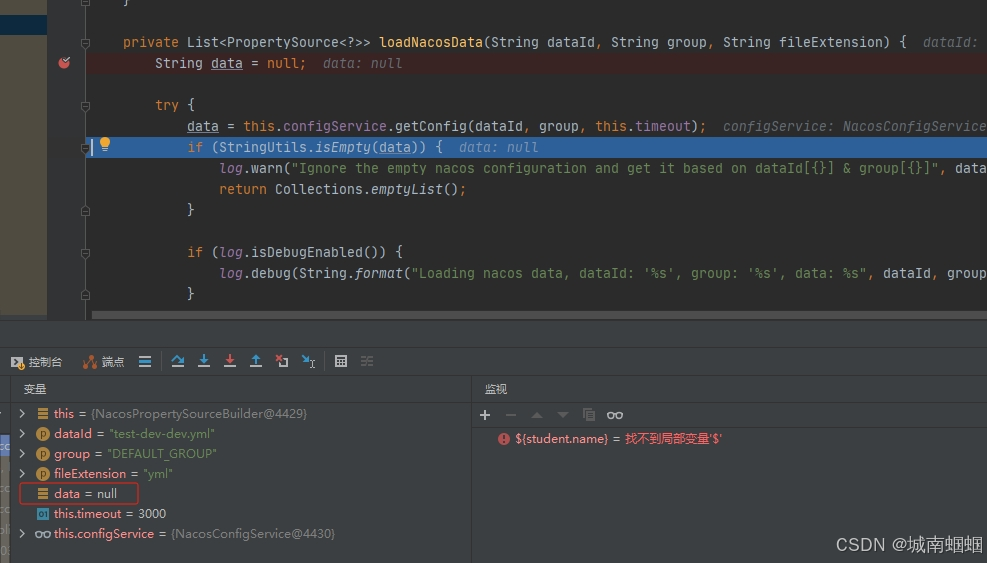Expand the dataId variable node
Screen dimensions: 987x563
pyautogui.click(x=22, y=434)
